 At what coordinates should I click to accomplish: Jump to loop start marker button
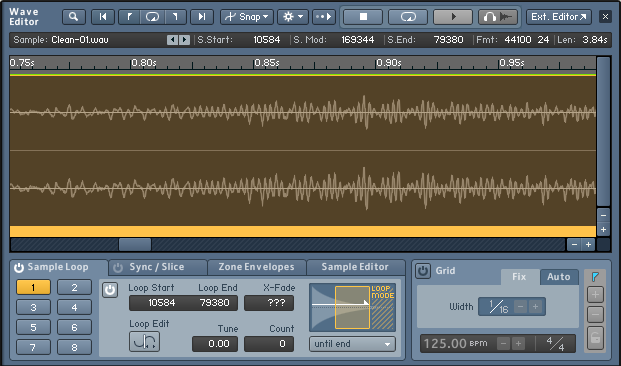[x=129, y=17]
